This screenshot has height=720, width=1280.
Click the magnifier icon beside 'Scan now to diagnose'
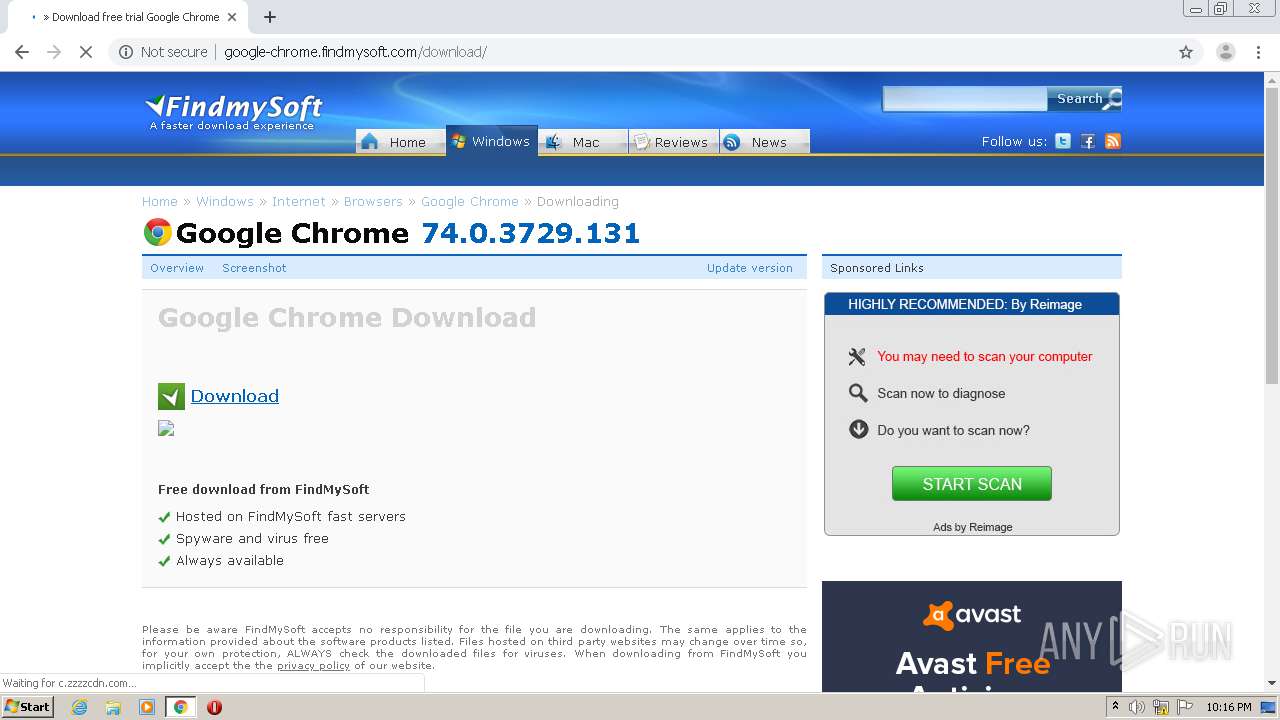pyautogui.click(x=858, y=393)
